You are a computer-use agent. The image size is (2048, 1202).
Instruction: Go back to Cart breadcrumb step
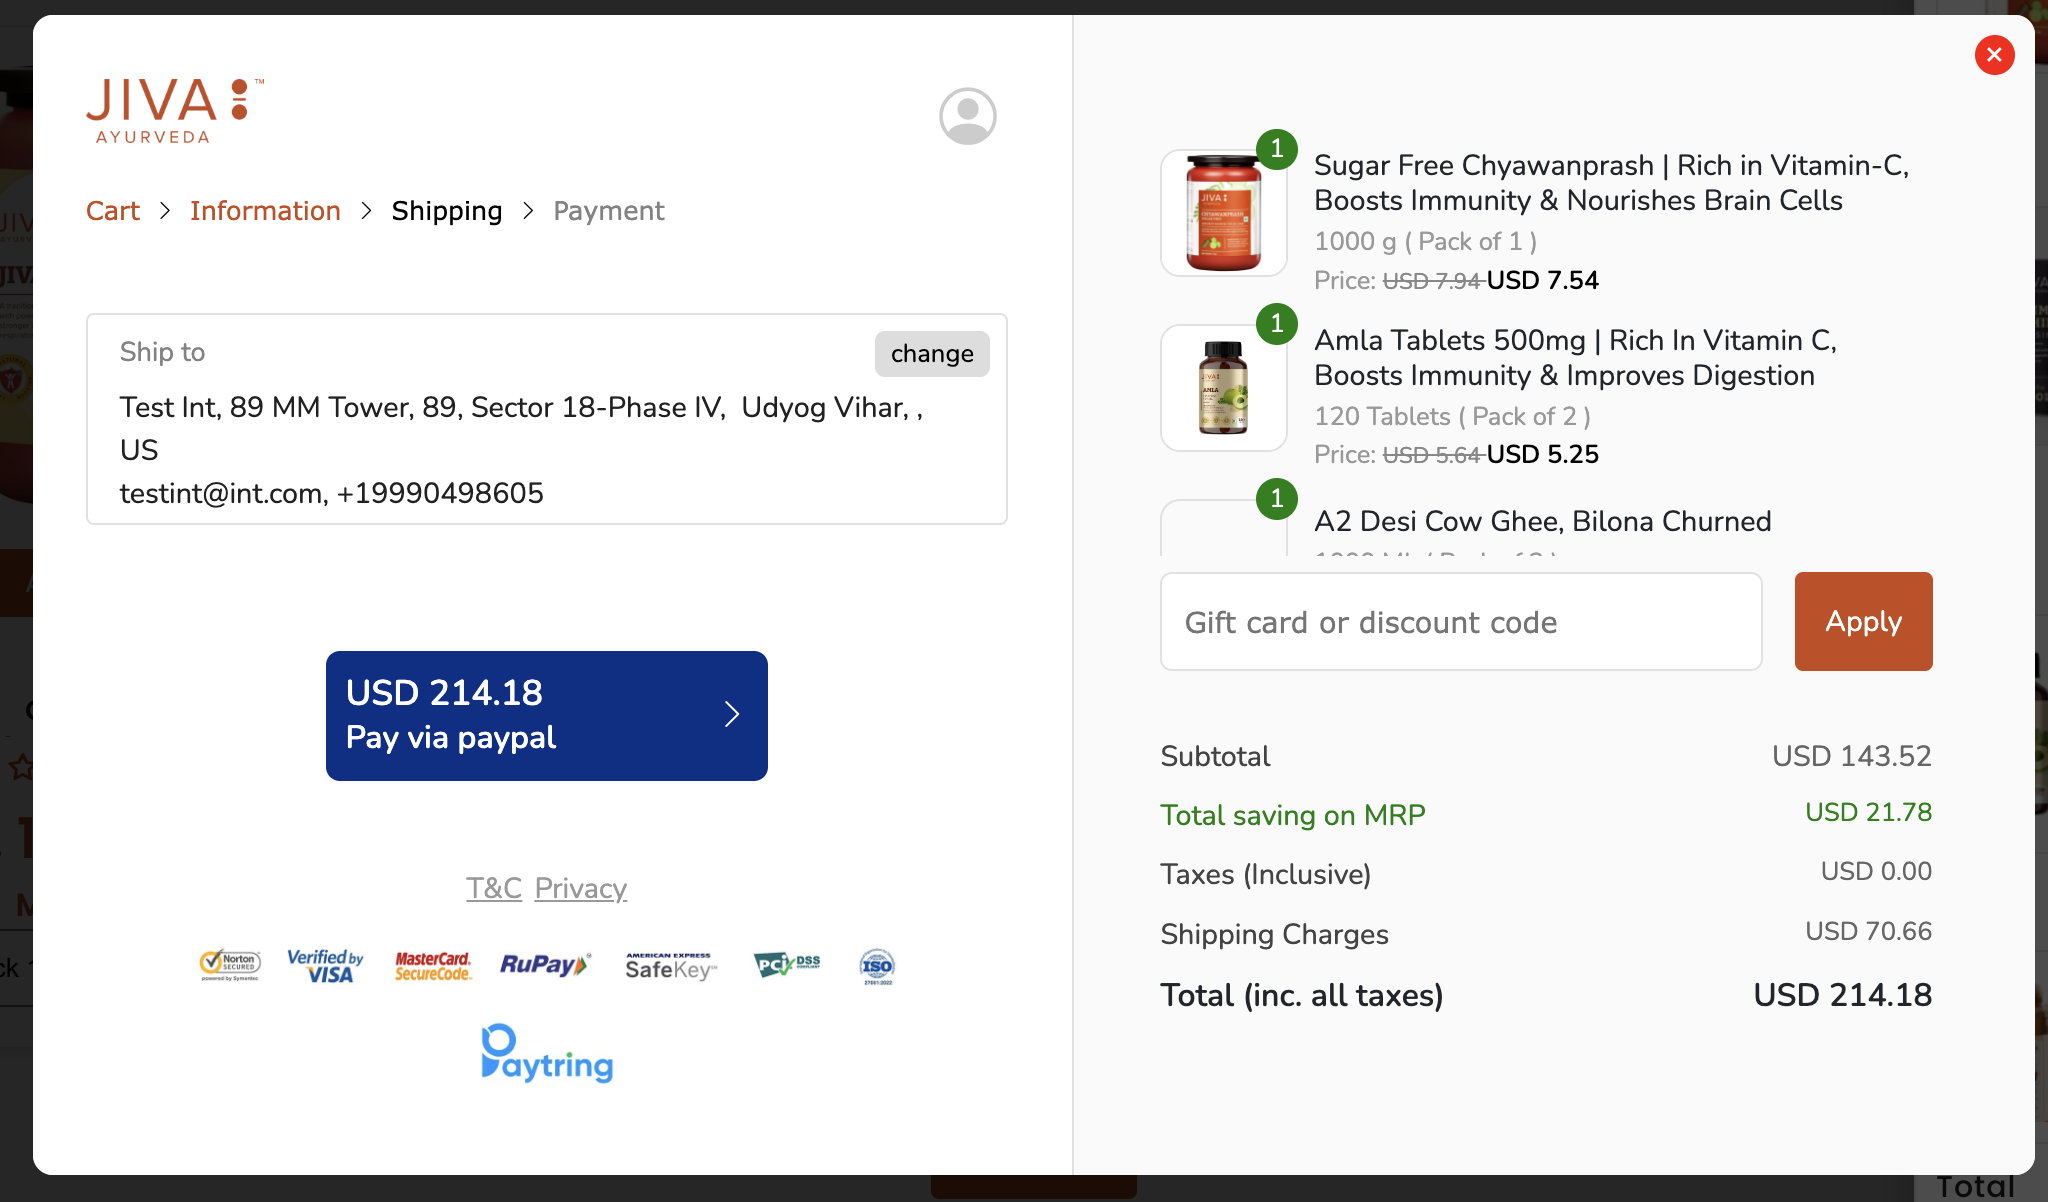113,211
